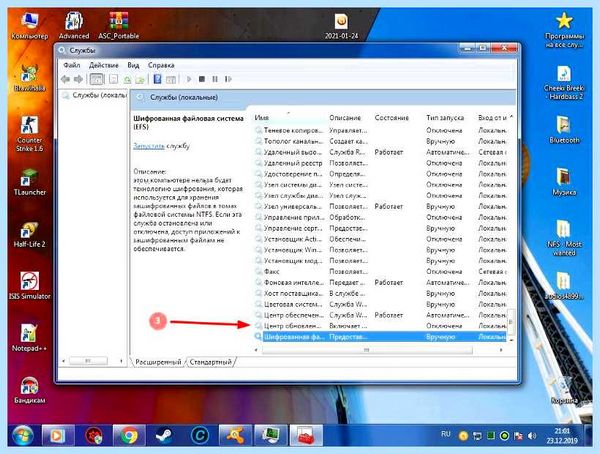This screenshot has height=454, width=600.
Task: Sort by the Имя column header
Action: [289, 118]
